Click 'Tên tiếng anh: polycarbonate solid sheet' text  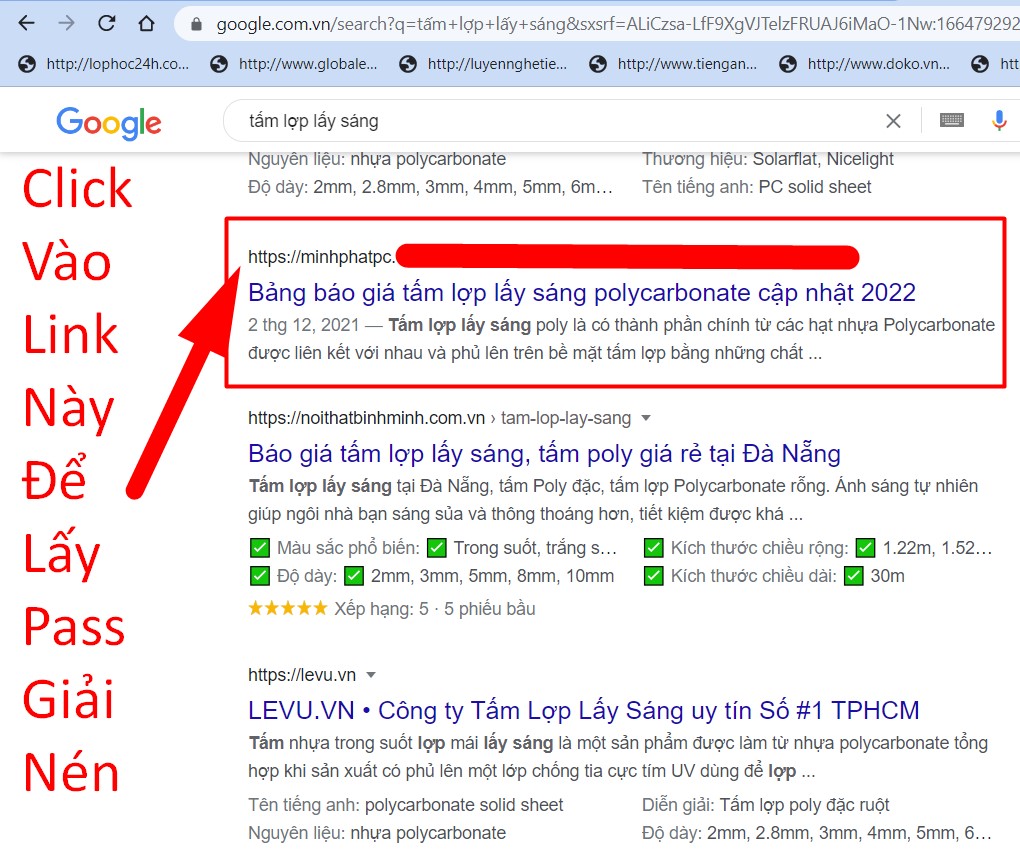(x=405, y=805)
